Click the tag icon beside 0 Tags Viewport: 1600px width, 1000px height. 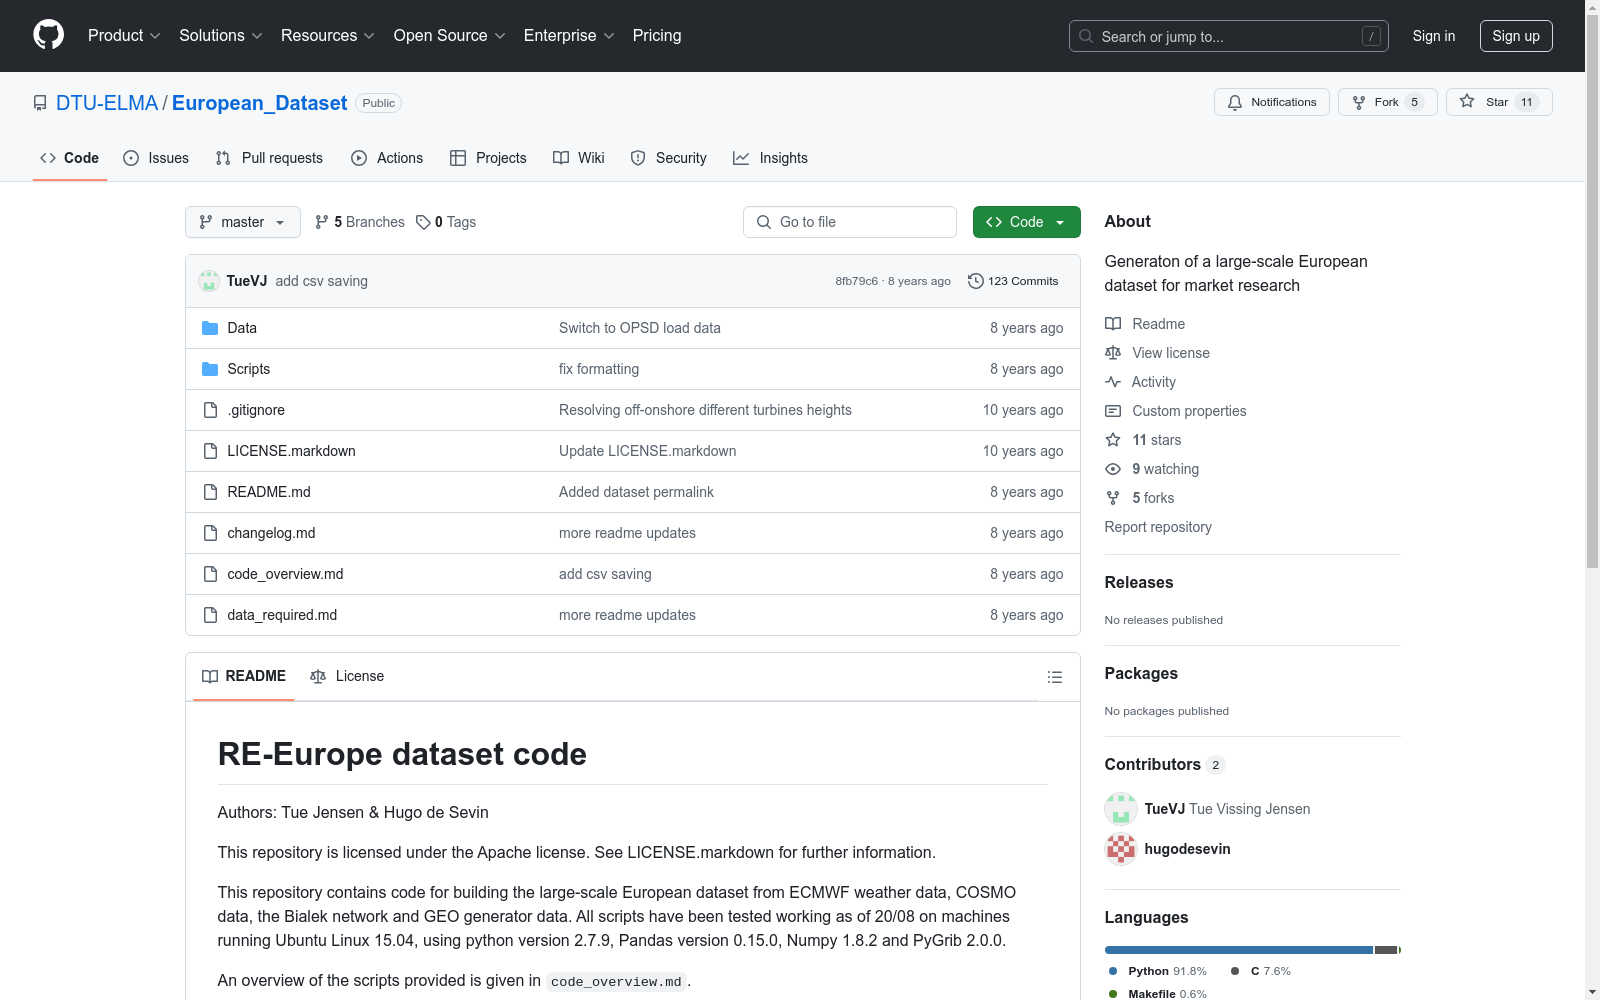[423, 222]
